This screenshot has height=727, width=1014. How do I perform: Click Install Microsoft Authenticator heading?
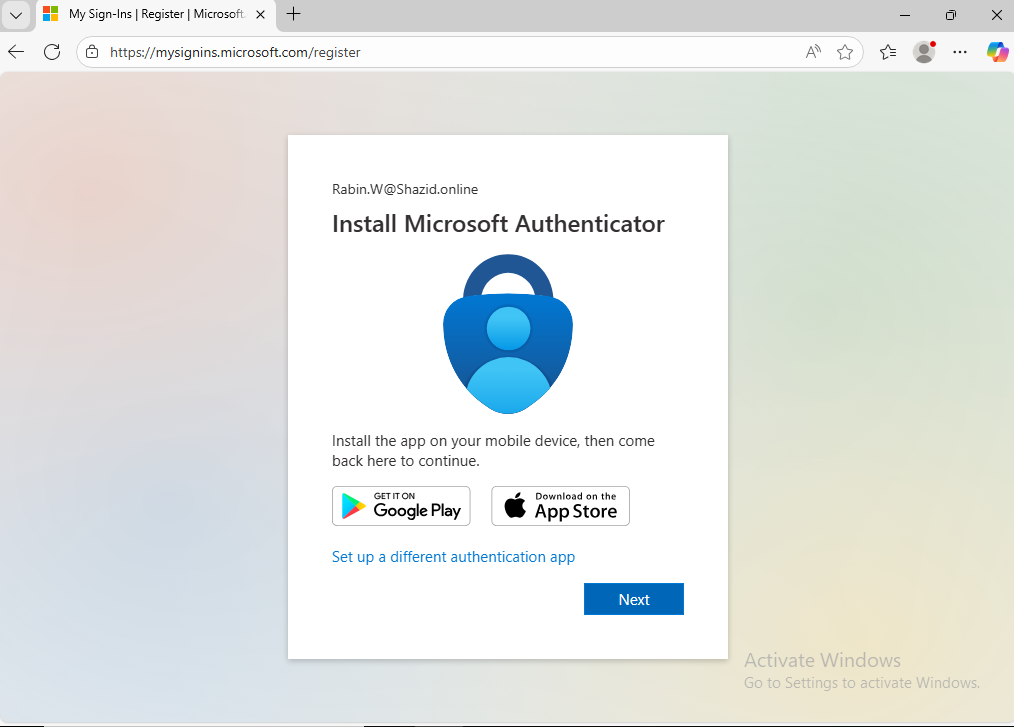[x=498, y=224]
